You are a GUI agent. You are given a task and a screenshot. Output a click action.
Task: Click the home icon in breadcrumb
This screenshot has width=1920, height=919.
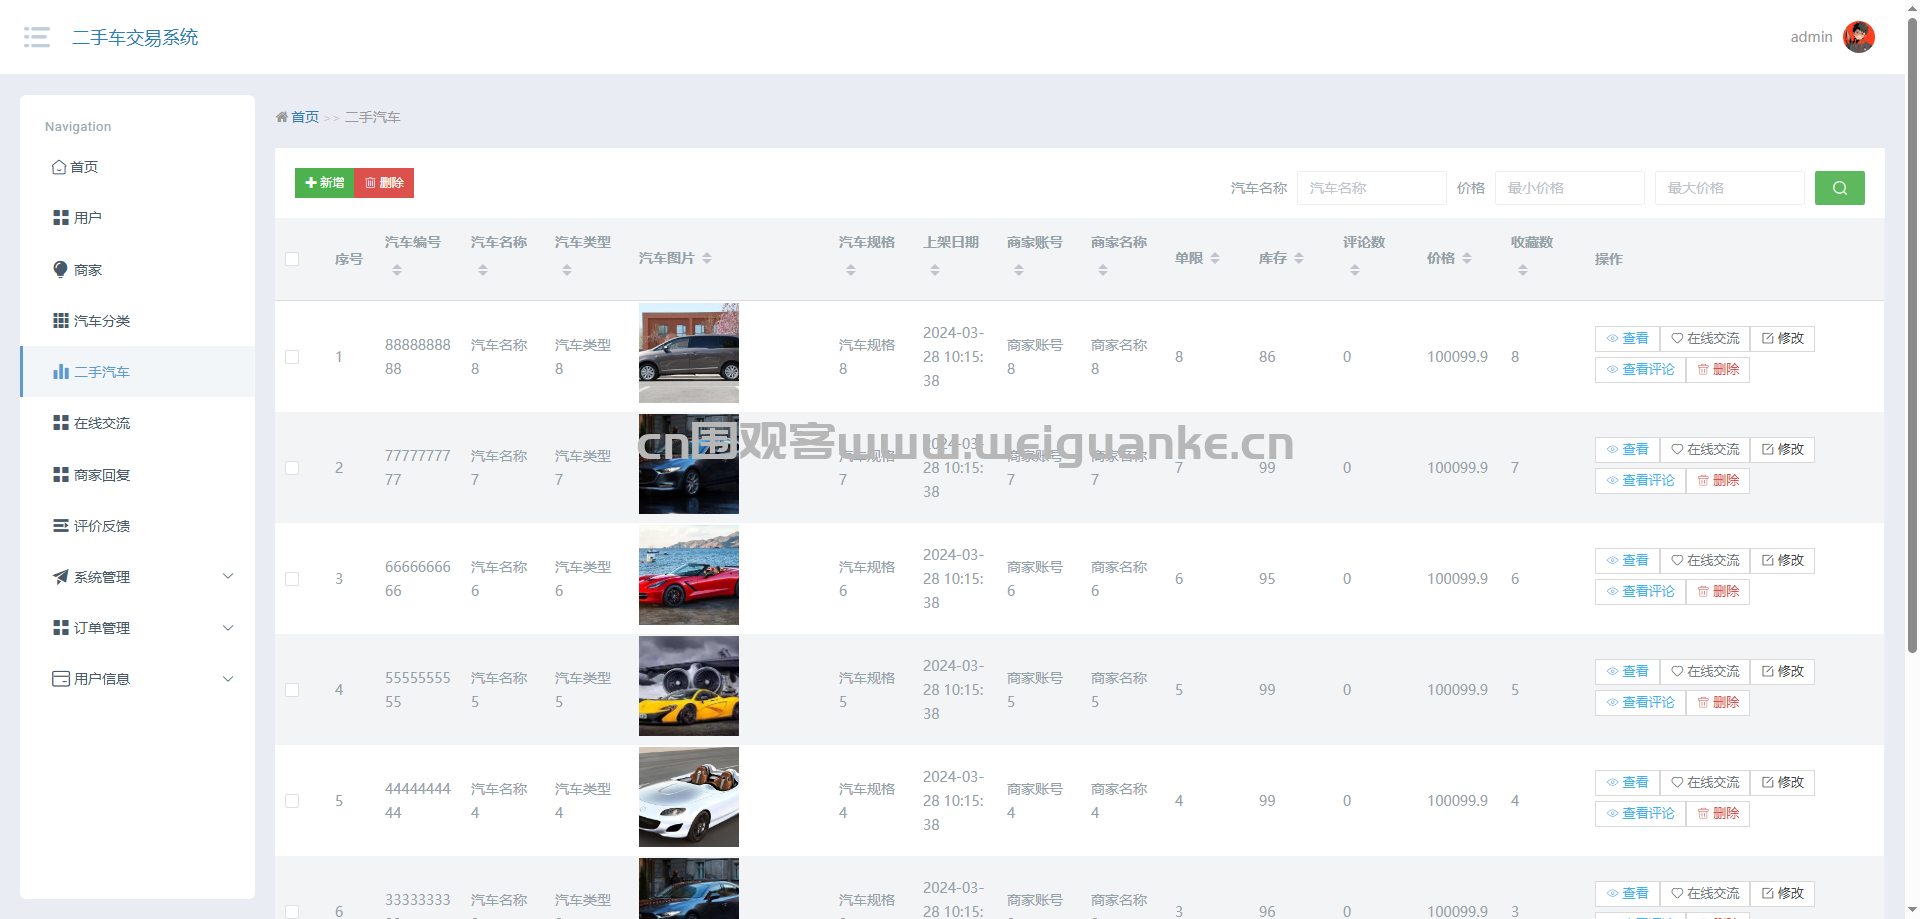tap(282, 117)
